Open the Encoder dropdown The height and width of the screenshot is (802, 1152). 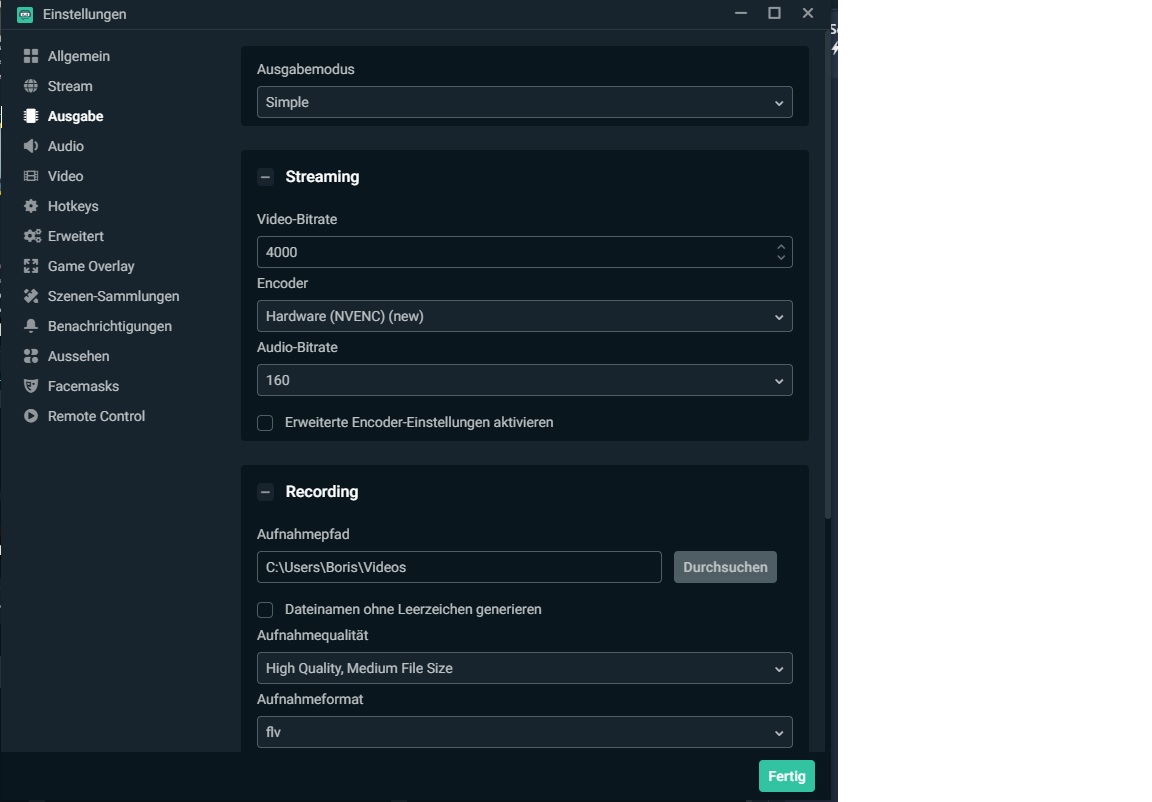(x=524, y=316)
